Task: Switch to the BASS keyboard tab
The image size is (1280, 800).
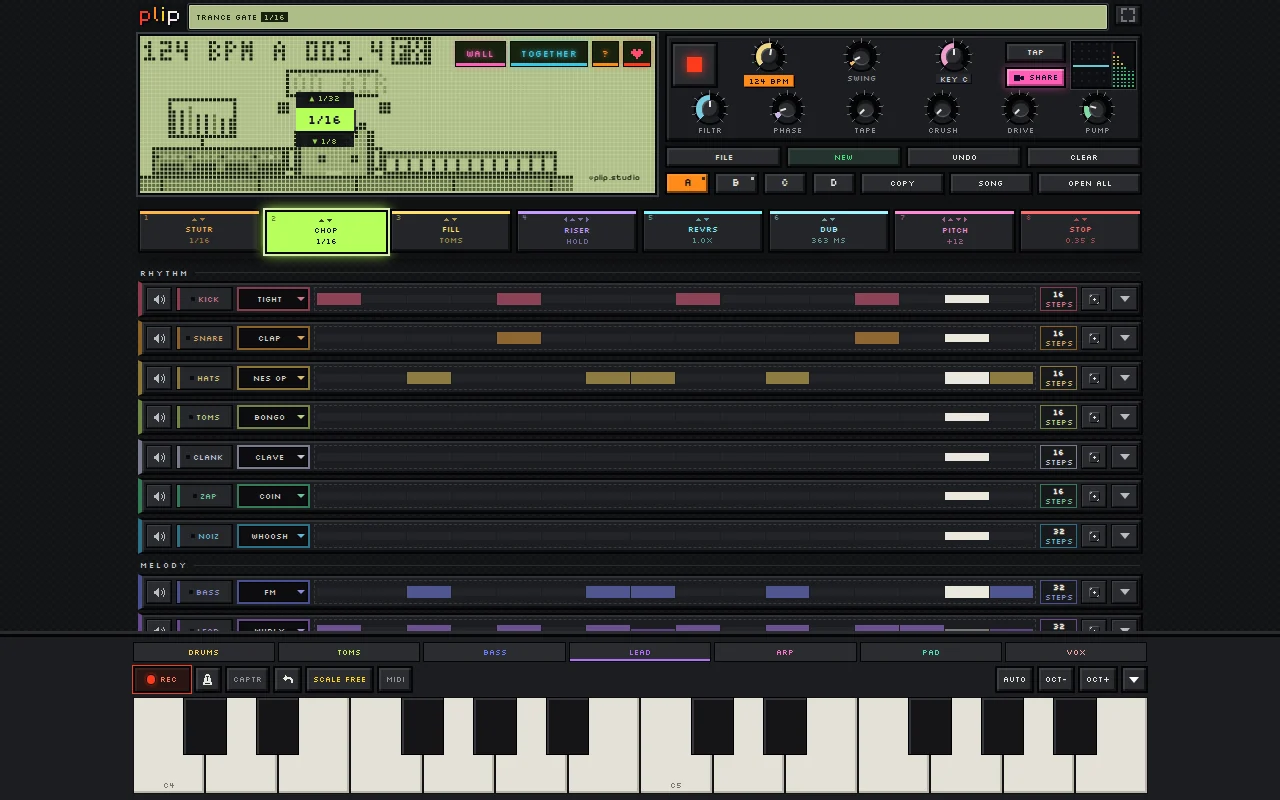Action: tap(495, 652)
